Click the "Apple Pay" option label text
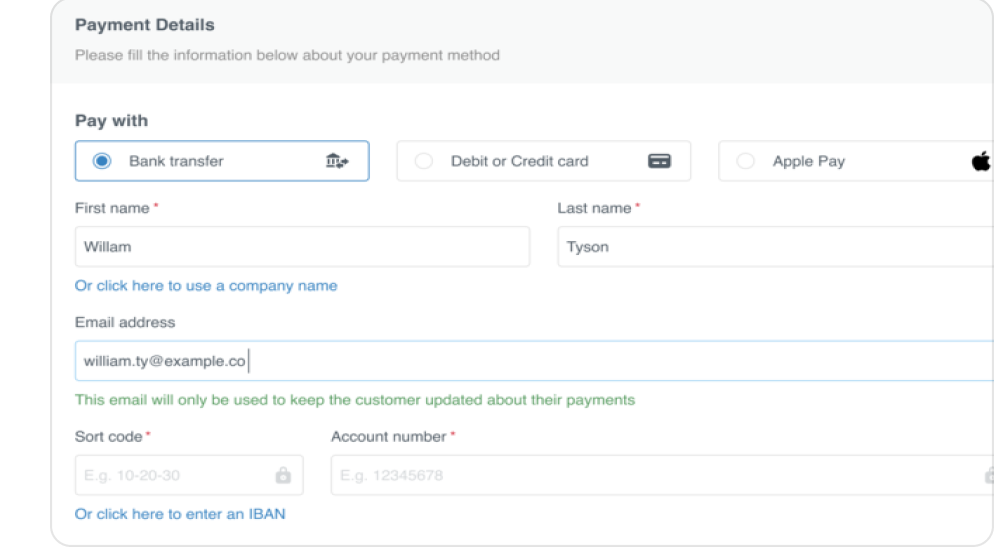 click(x=808, y=161)
